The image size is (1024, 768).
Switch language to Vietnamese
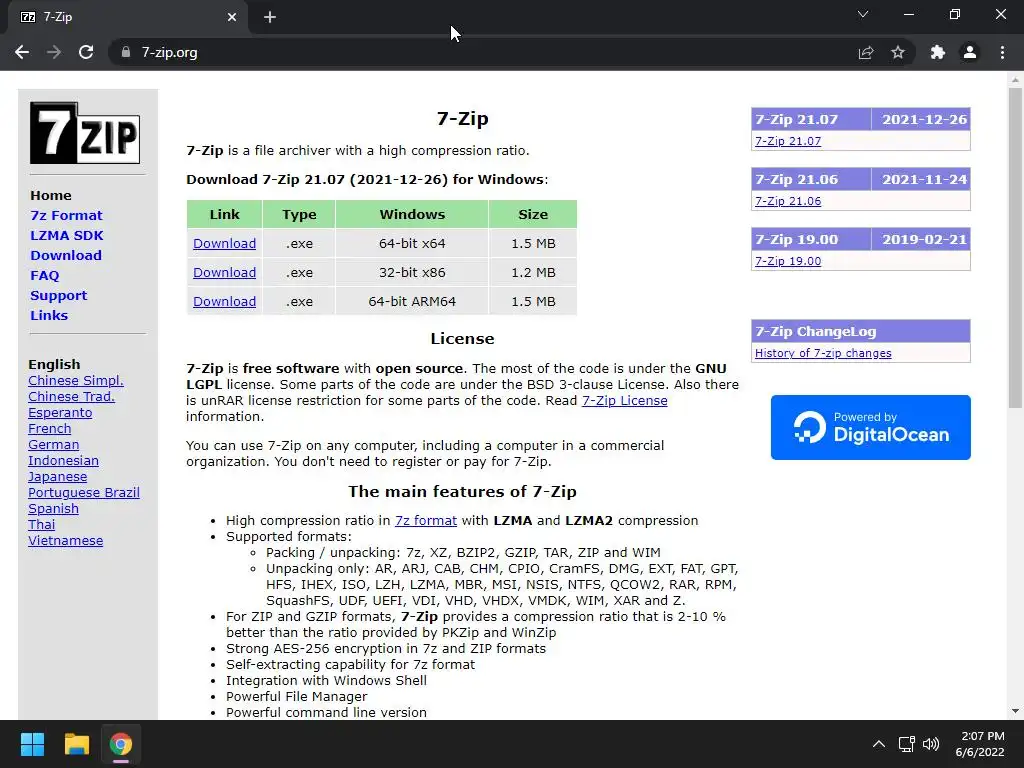click(65, 541)
